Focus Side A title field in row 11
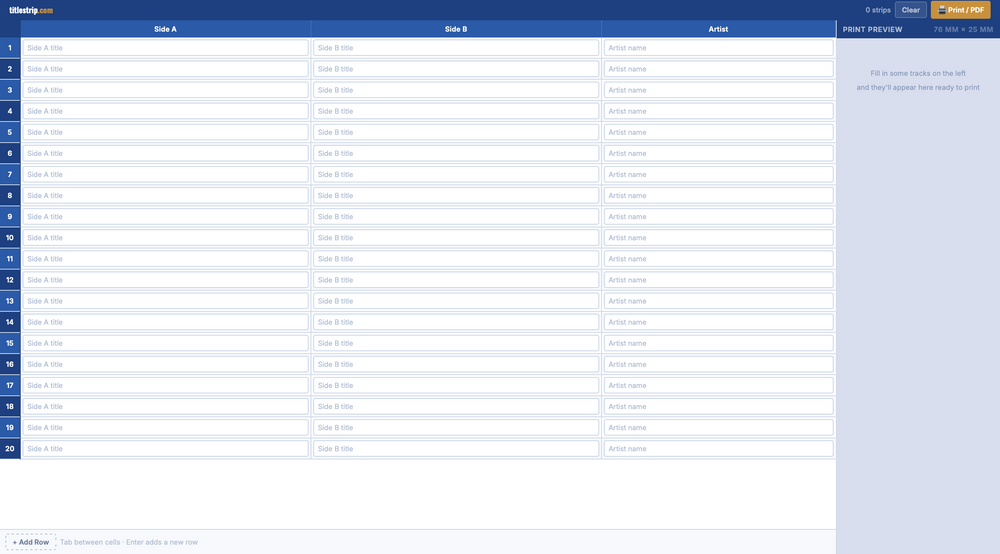Viewport: 1000px width, 554px height. [165, 258]
